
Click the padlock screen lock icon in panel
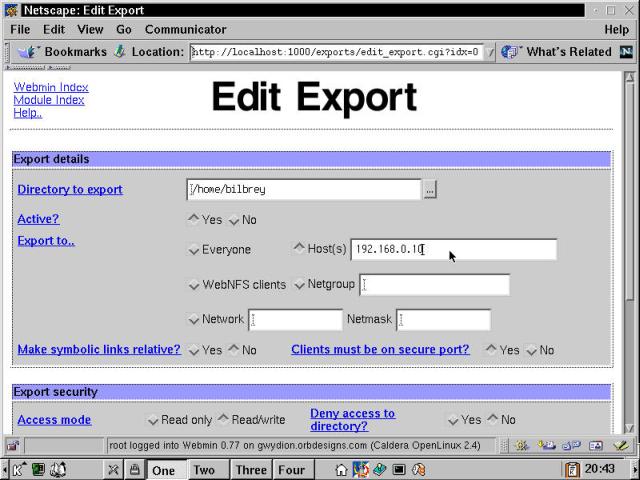133,469
